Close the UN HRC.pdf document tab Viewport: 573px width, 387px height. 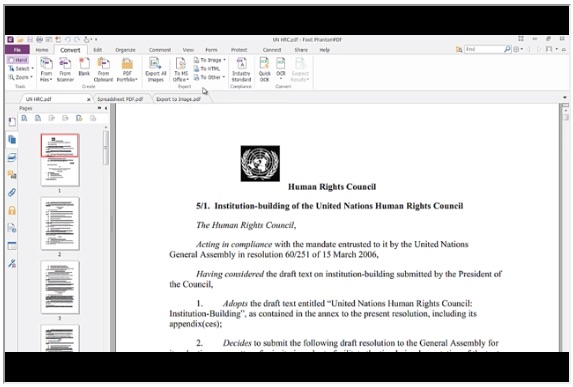(88, 99)
